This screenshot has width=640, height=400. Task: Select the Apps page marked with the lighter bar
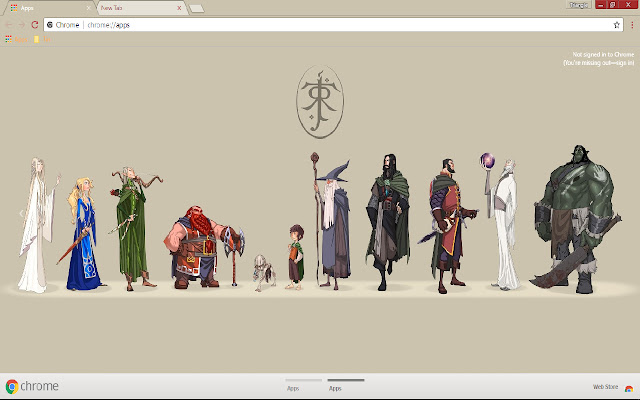point(303,385)
